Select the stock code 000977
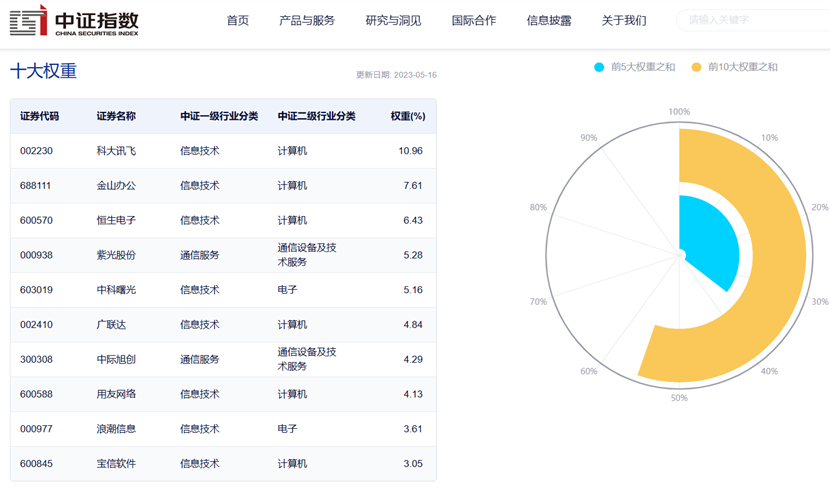This screenshot has height=489, width=830. [x=37, y=429]
